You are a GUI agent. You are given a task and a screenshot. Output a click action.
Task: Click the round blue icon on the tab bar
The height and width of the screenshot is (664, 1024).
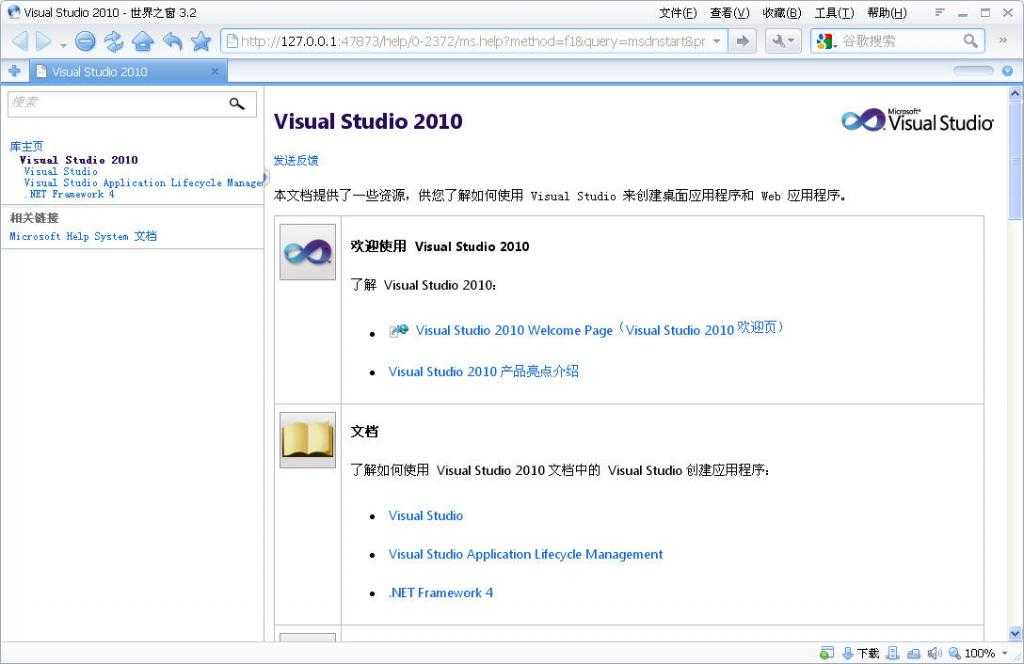point(1008,71)
